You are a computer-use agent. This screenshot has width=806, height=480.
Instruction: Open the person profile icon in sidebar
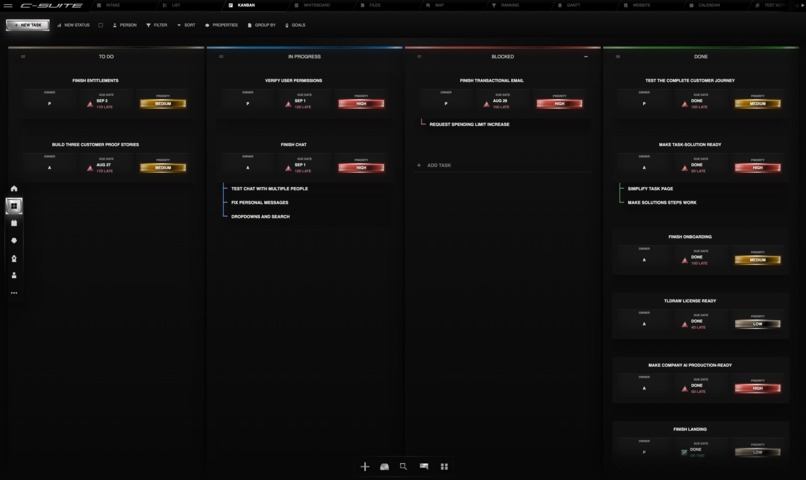point(14,275)
